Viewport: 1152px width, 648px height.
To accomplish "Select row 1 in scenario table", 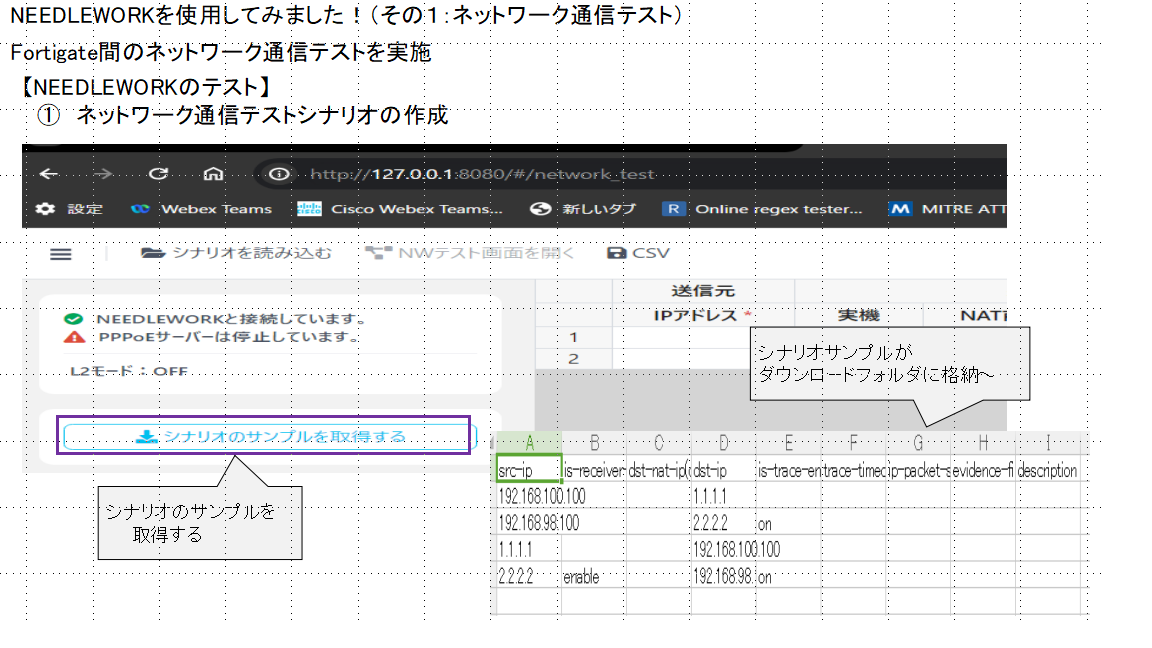I will [574, 337].
